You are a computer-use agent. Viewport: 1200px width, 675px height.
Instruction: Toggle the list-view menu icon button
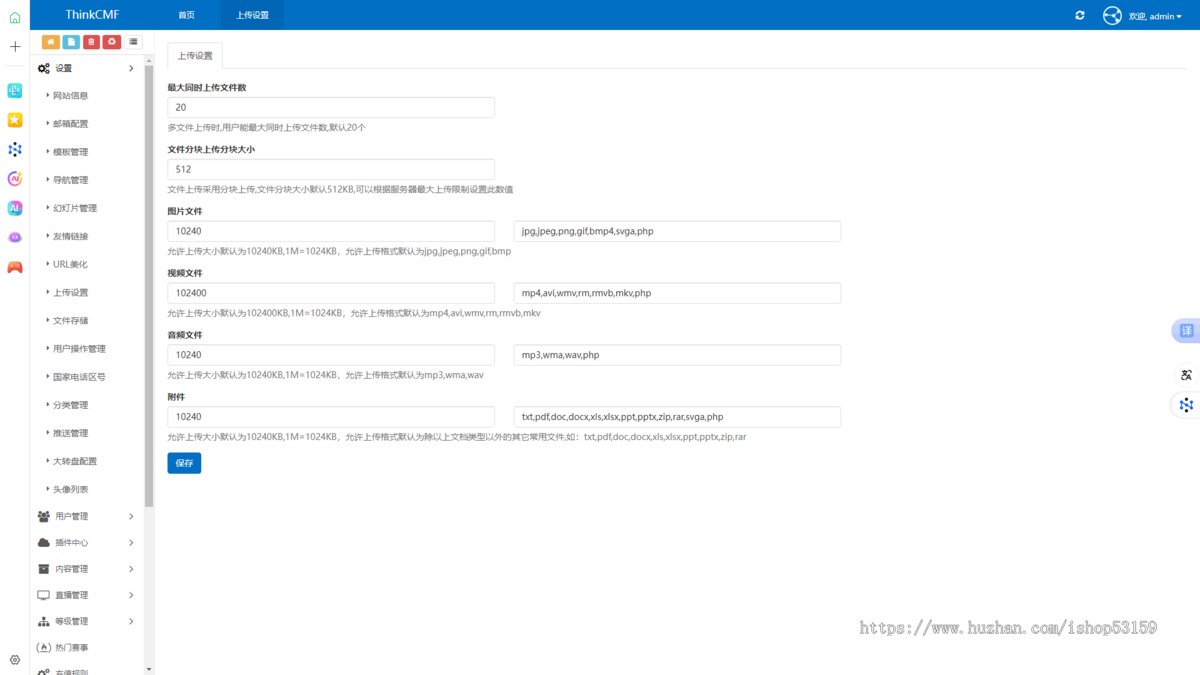(x=133, y=42)
